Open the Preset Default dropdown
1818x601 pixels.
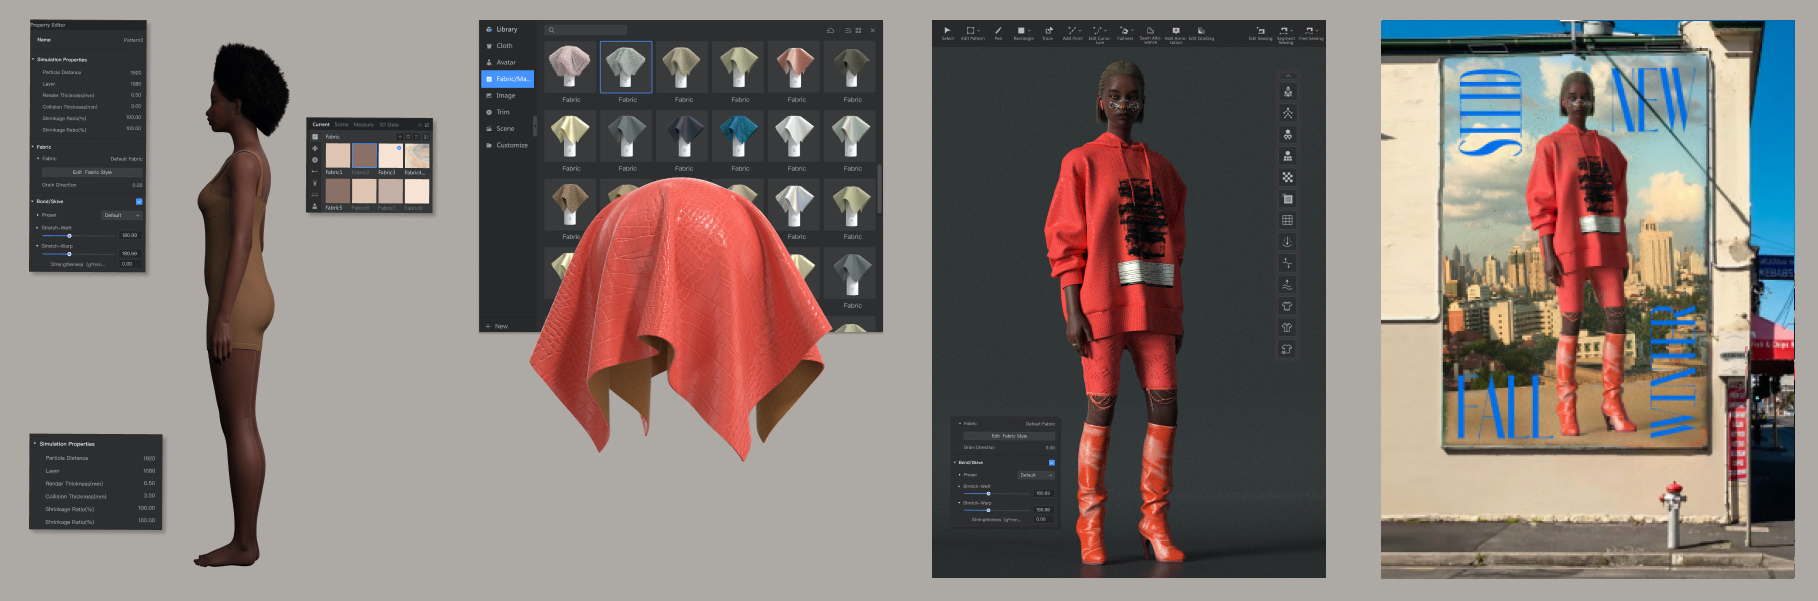pyautogui.click(x=122, y=215)
